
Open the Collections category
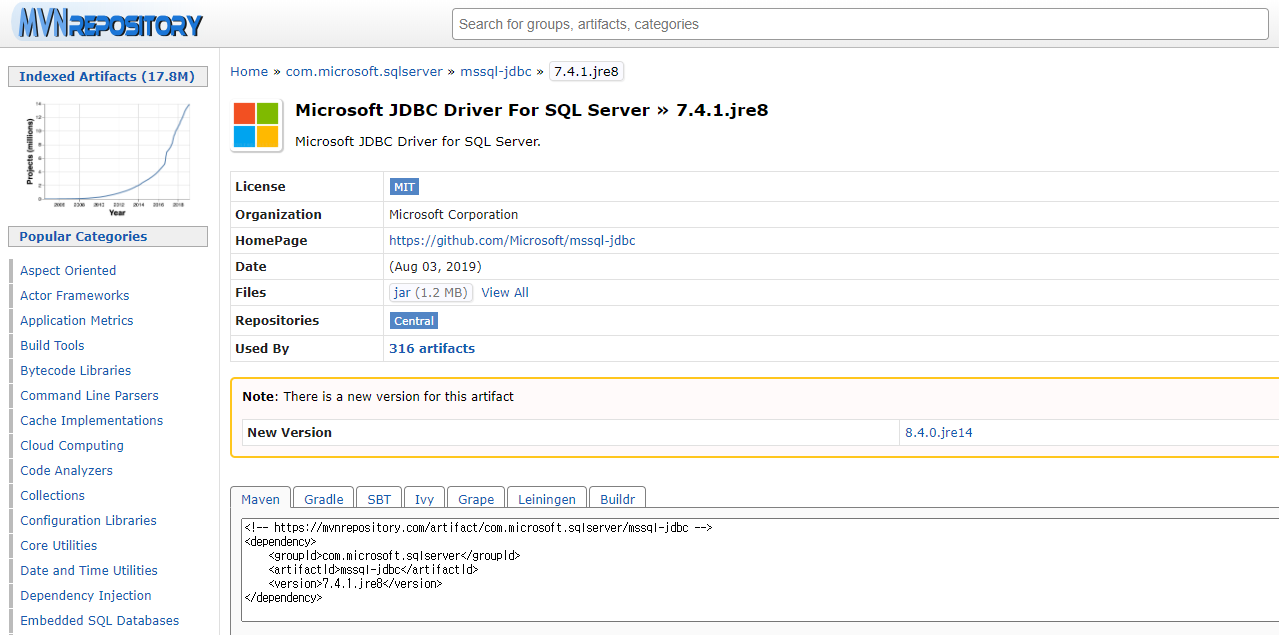click(x=52, y=496)
